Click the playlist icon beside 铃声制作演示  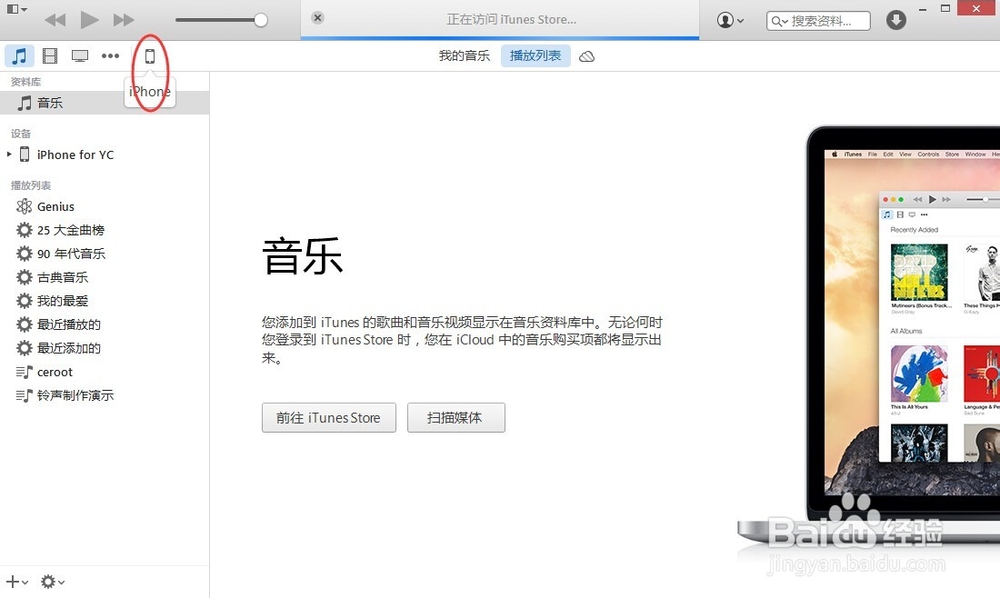click(x=24, y=395)
